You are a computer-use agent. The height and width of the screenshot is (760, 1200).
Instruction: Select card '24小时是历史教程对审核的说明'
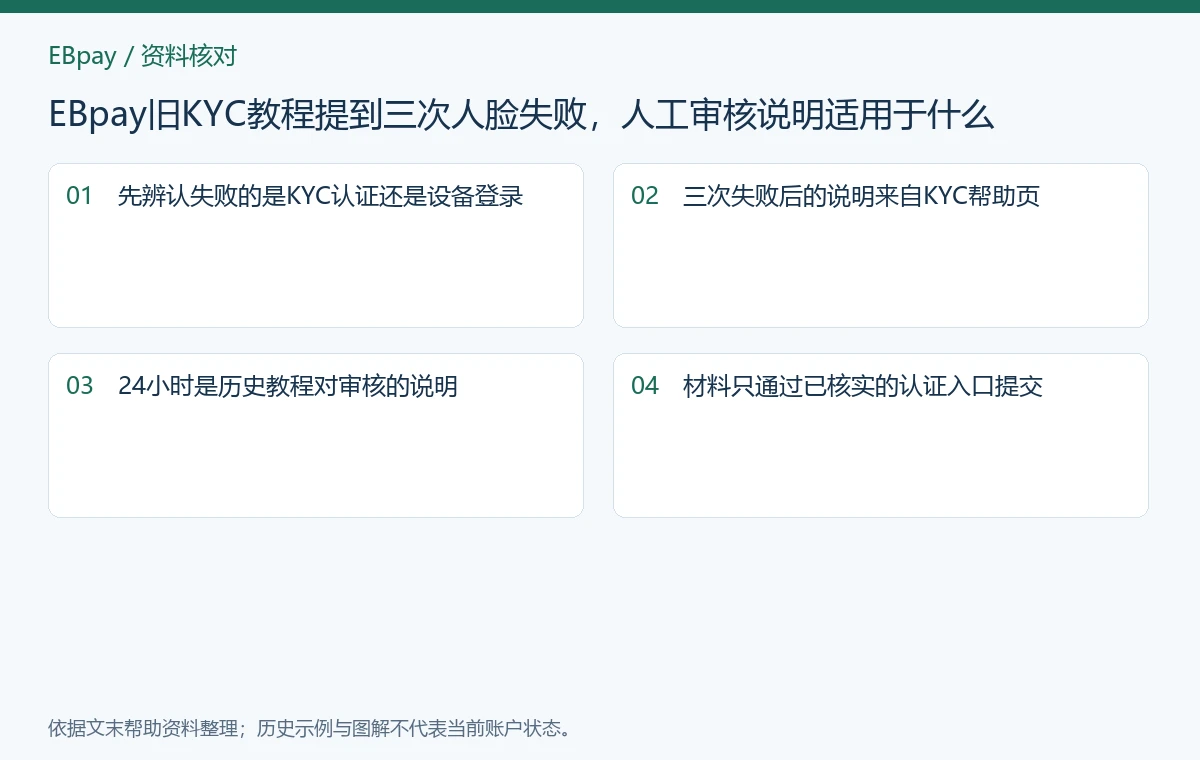[x=316, y=436]
